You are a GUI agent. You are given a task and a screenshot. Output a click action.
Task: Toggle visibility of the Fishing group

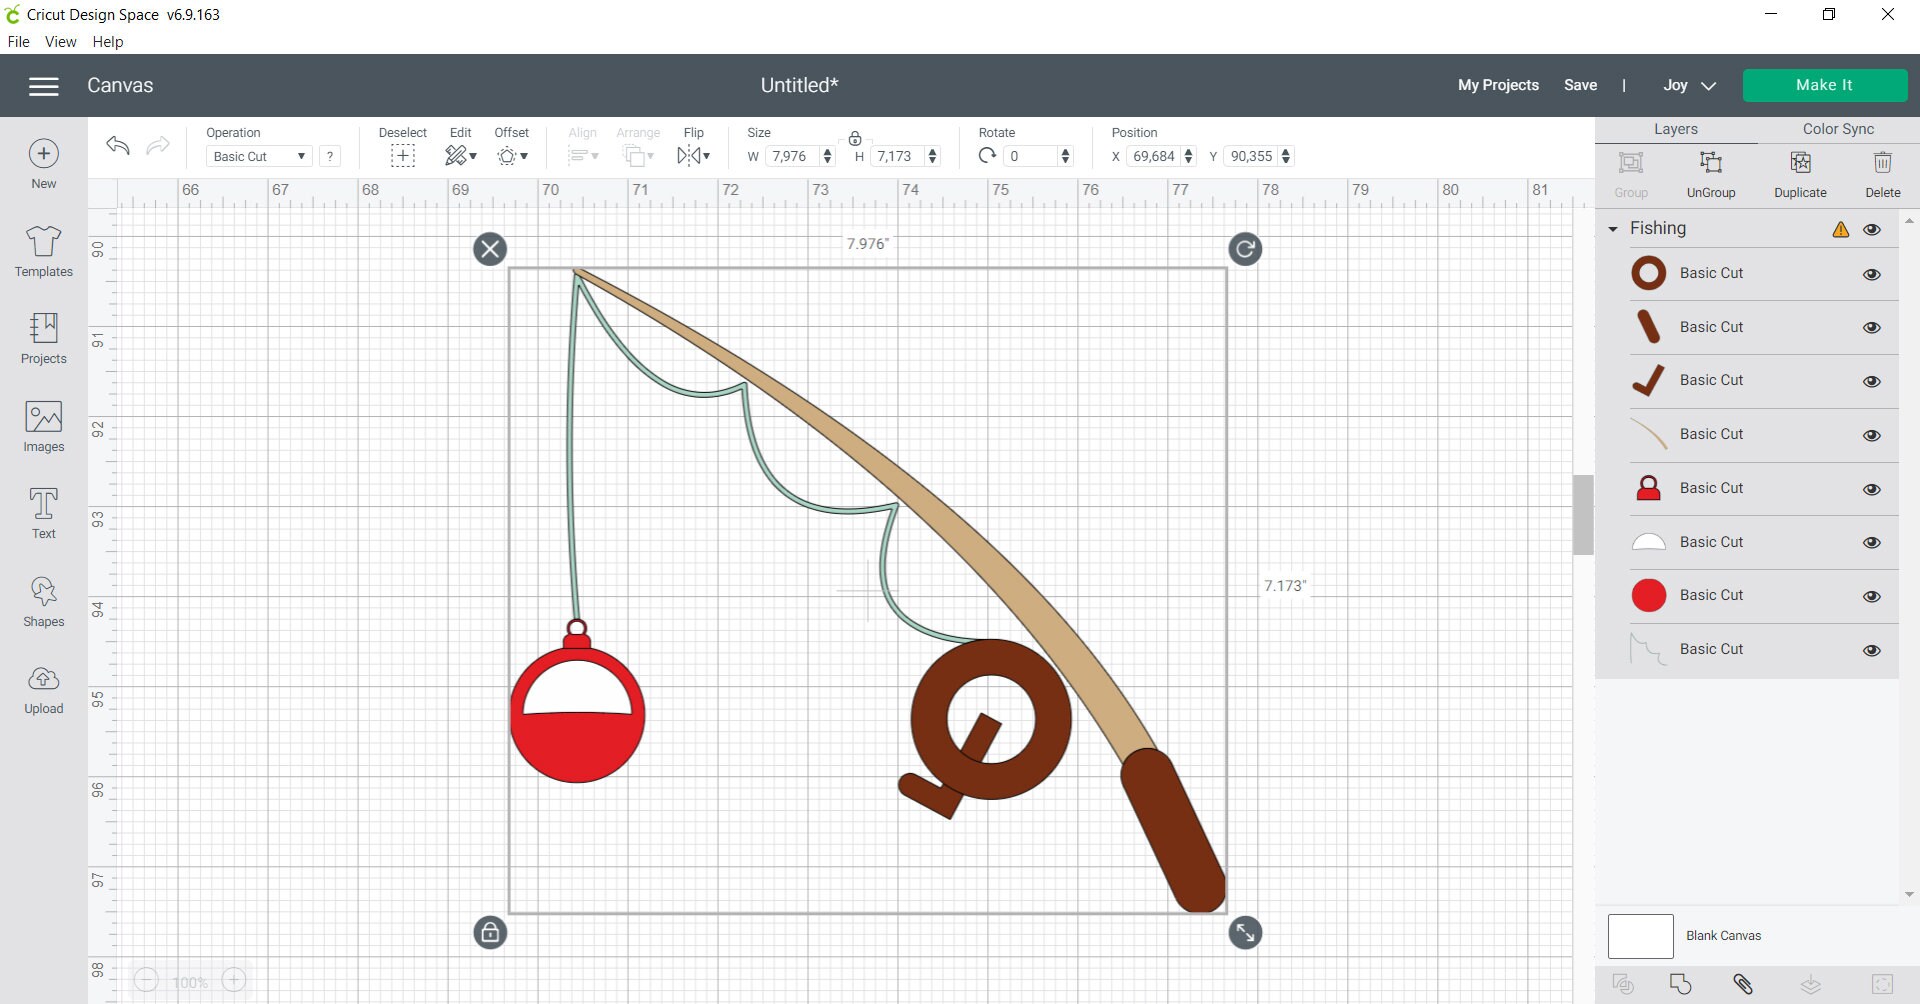(1873, 229)
